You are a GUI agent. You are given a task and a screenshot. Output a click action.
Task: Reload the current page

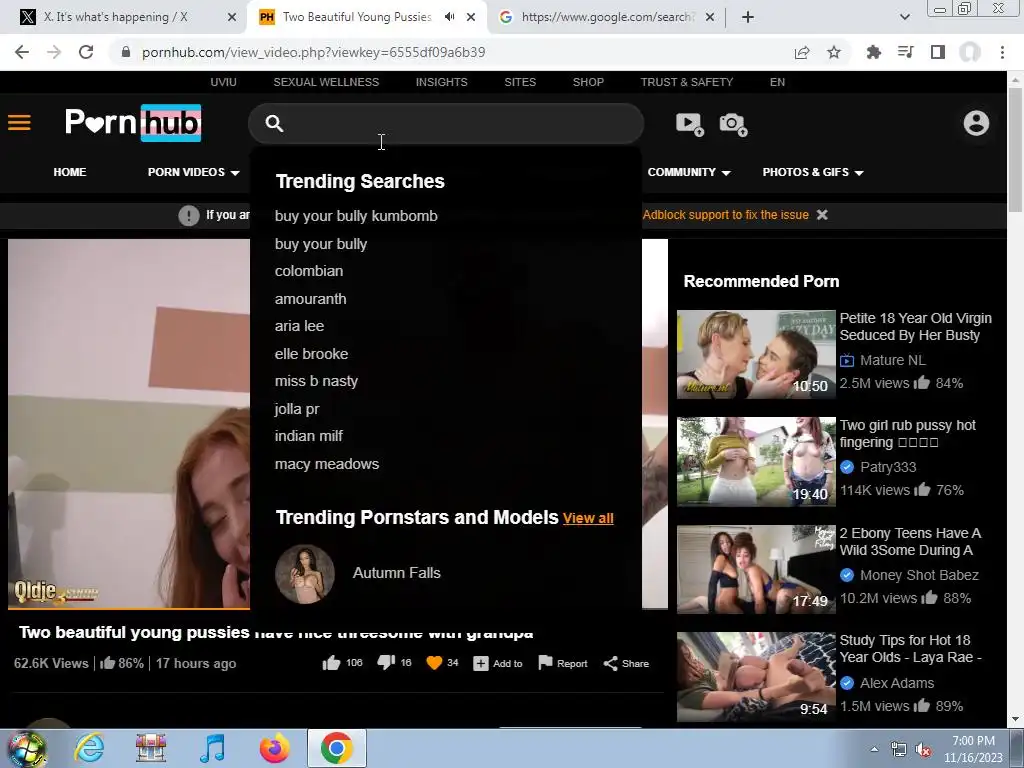tap(86, 52)
